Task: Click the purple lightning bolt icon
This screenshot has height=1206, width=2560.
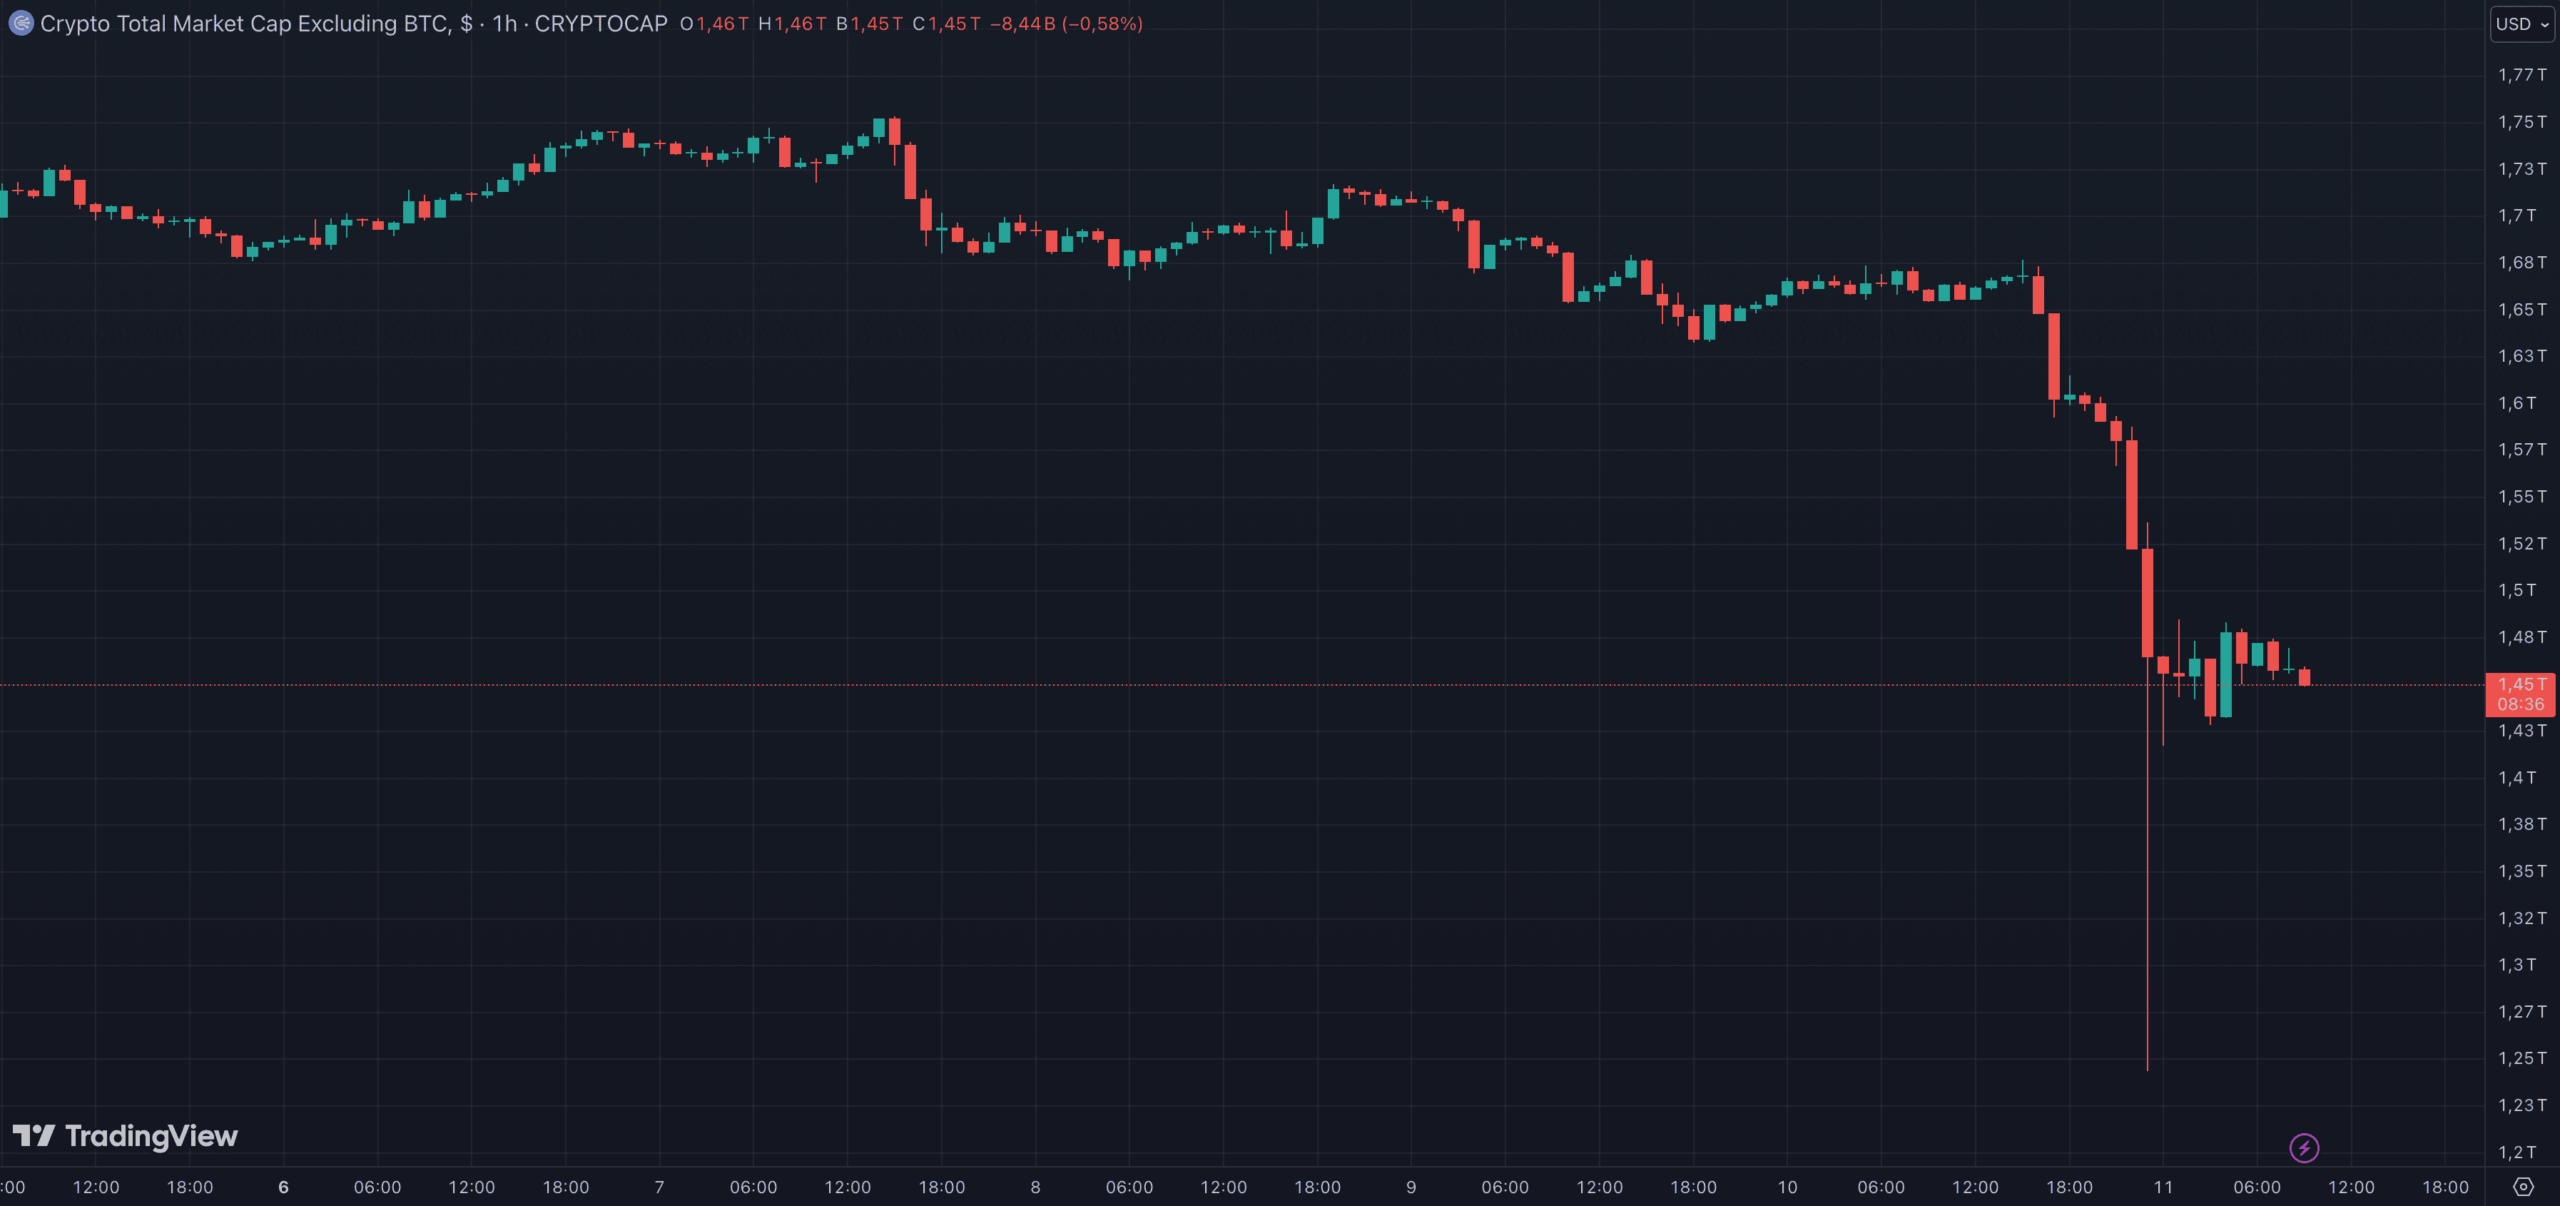Action: click(2304, 1148)
